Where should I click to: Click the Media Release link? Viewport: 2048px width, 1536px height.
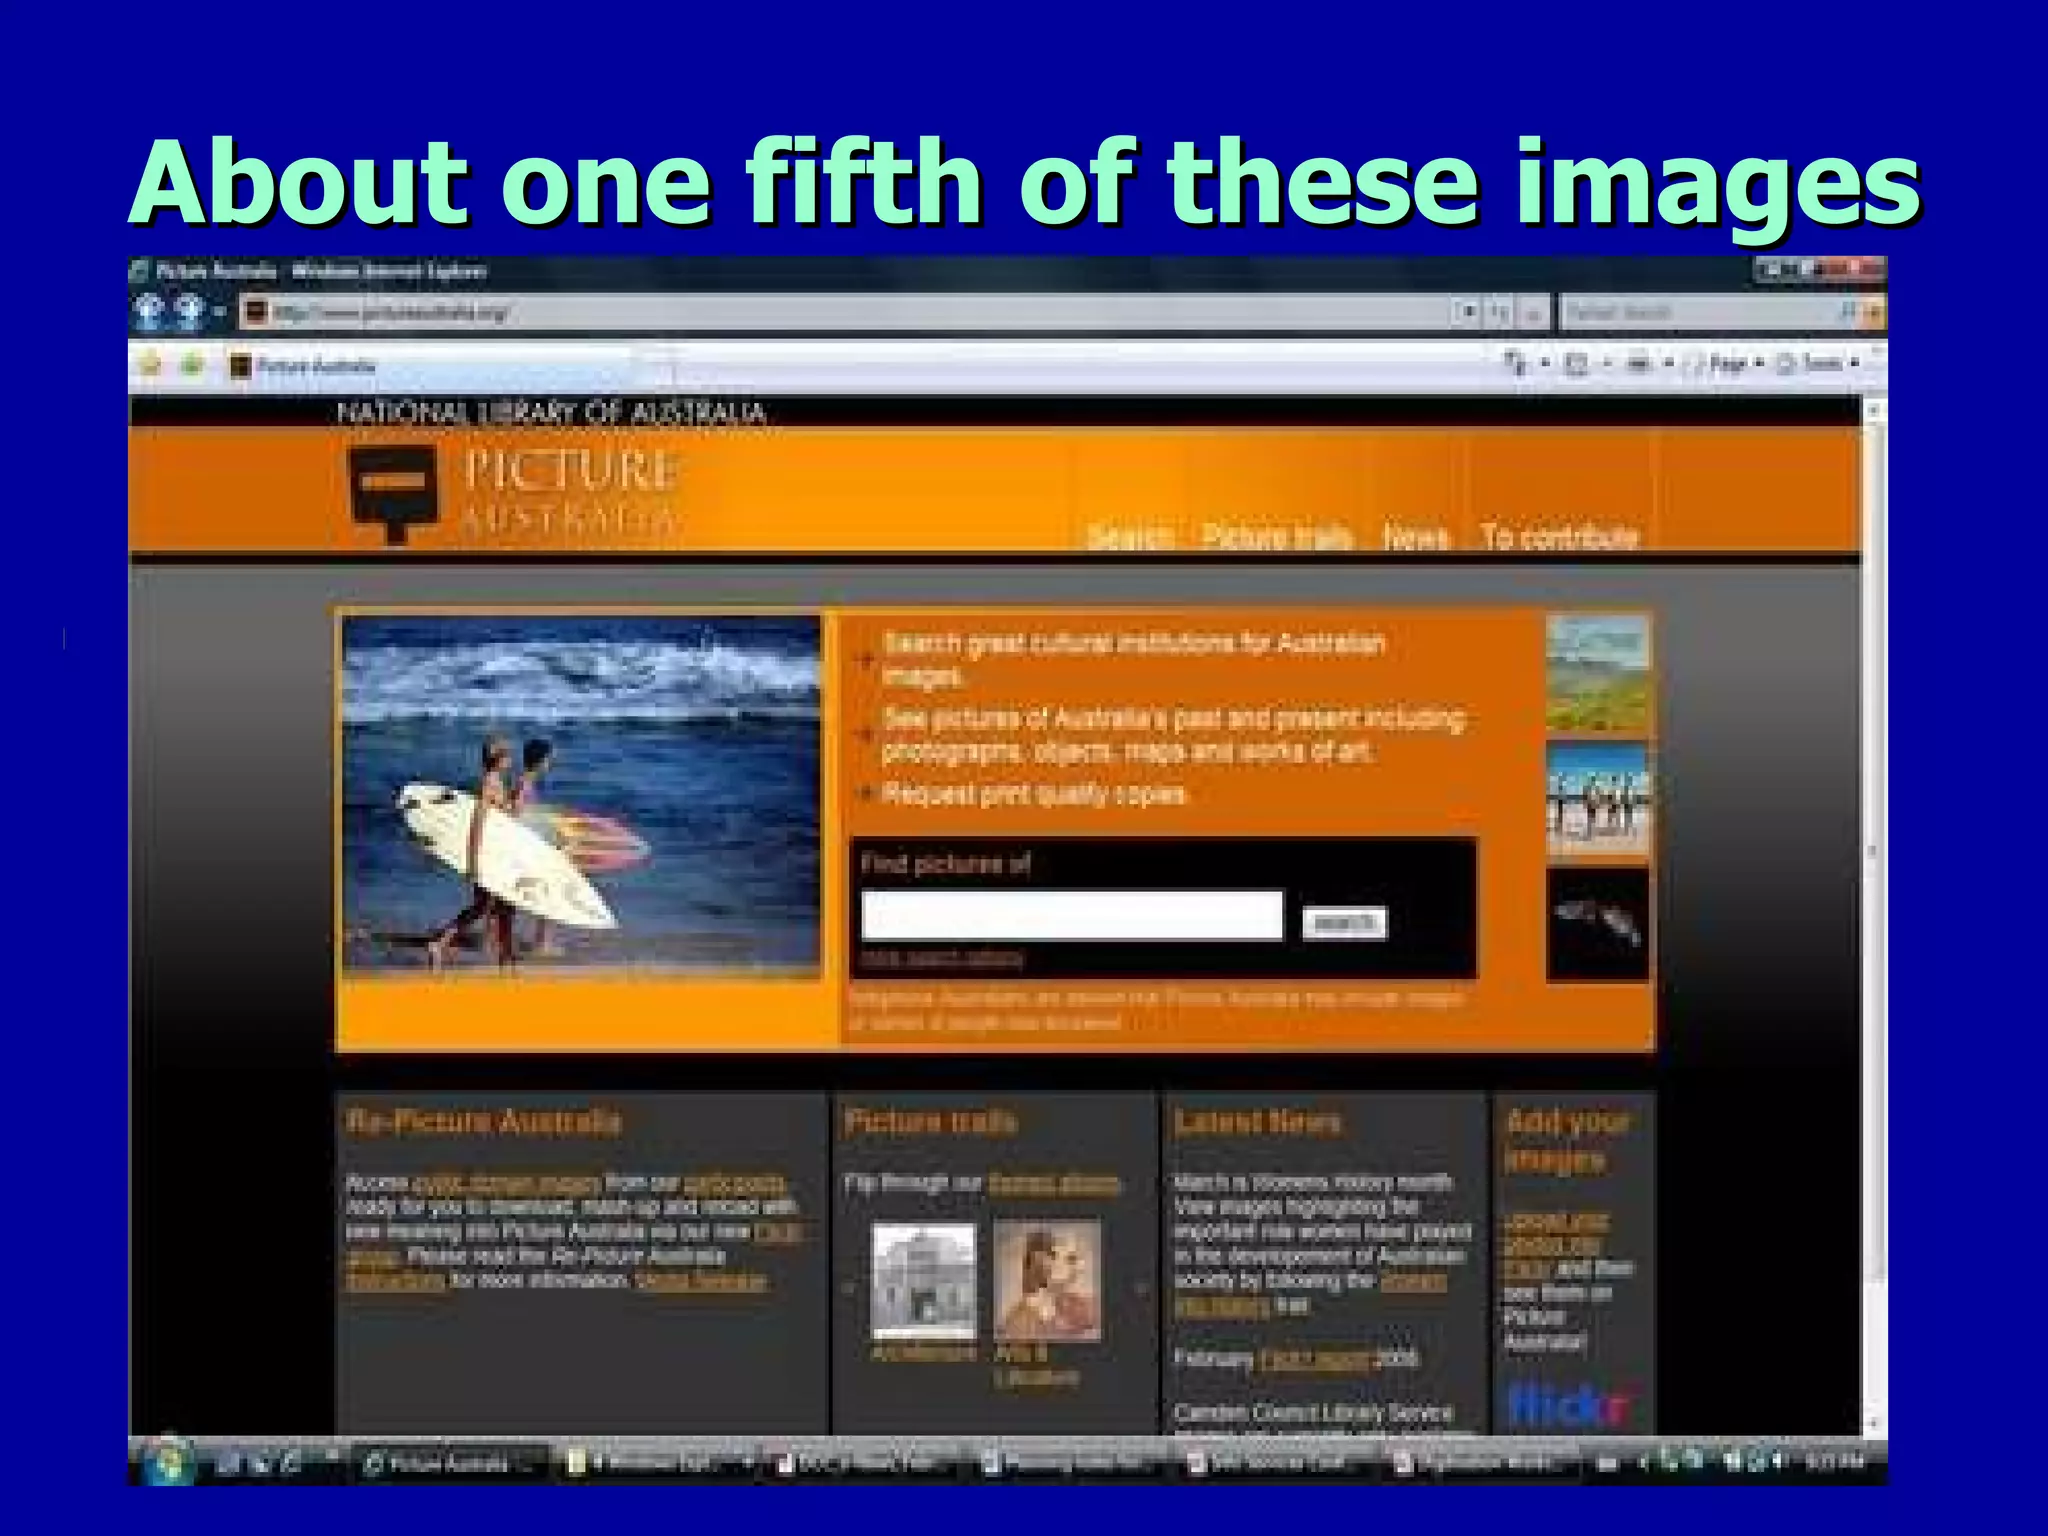pyautogui.click(x=701, y=1281)
